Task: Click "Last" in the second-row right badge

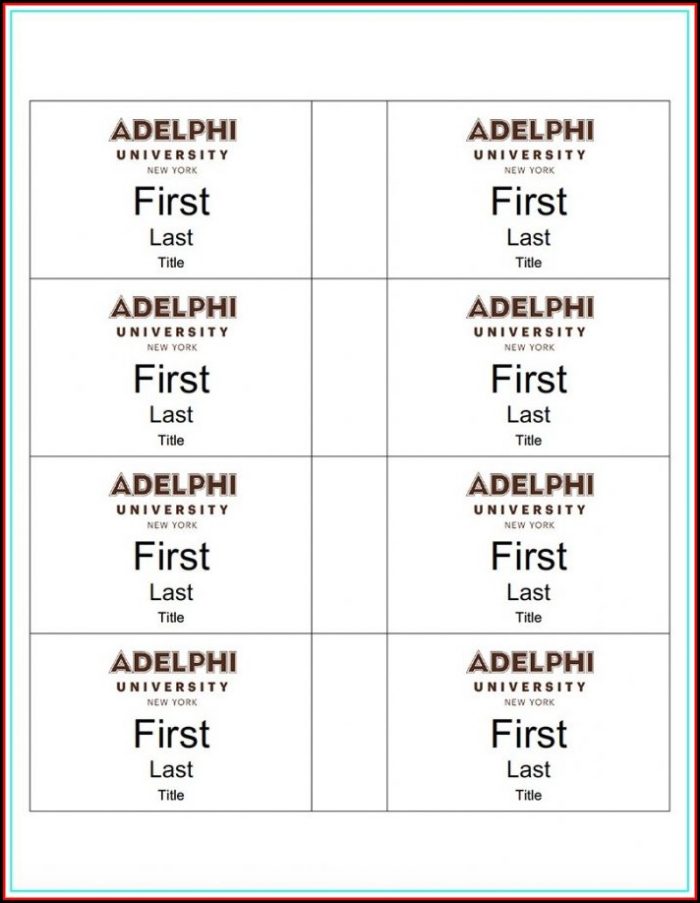Action: [528, 415]
